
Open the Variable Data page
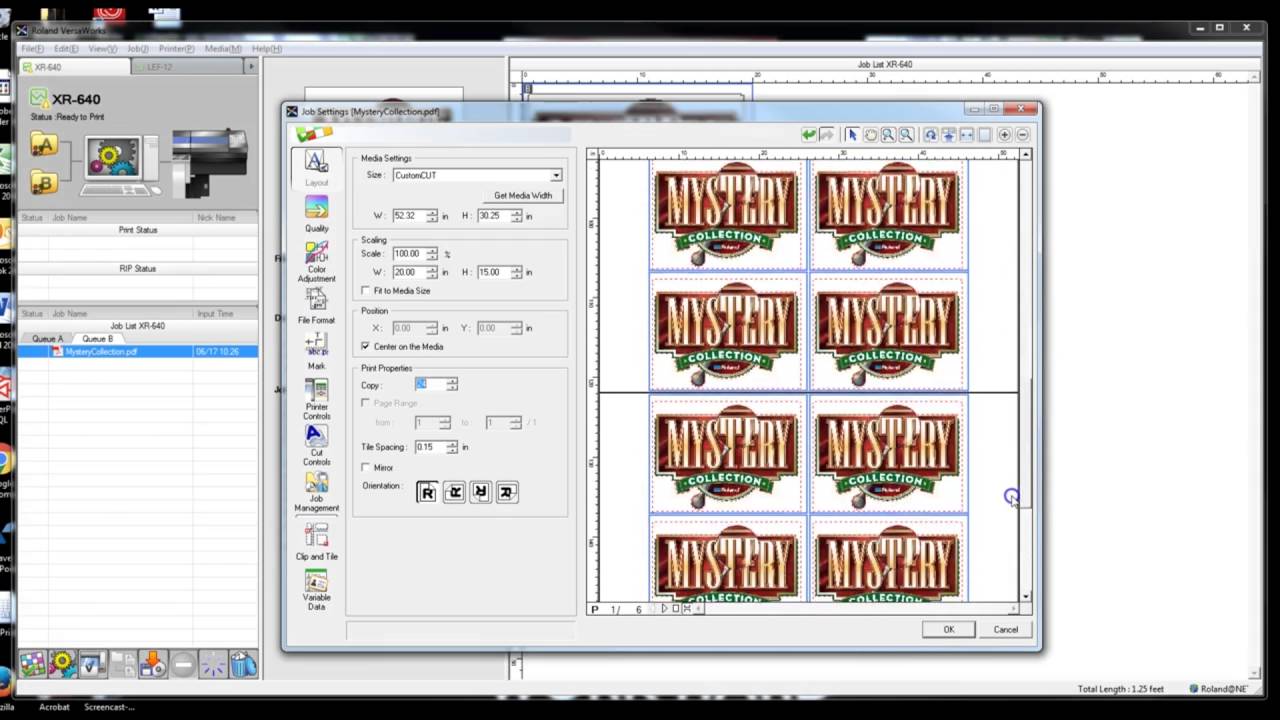coord(316,590)
